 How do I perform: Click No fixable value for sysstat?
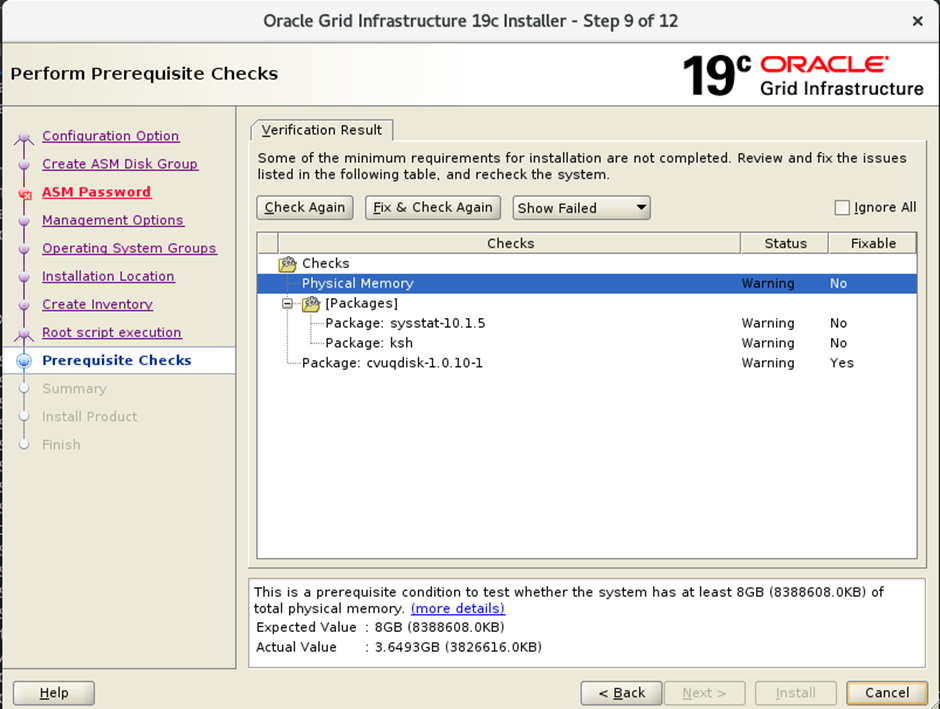pyautogui.click(x=838, y=323)
